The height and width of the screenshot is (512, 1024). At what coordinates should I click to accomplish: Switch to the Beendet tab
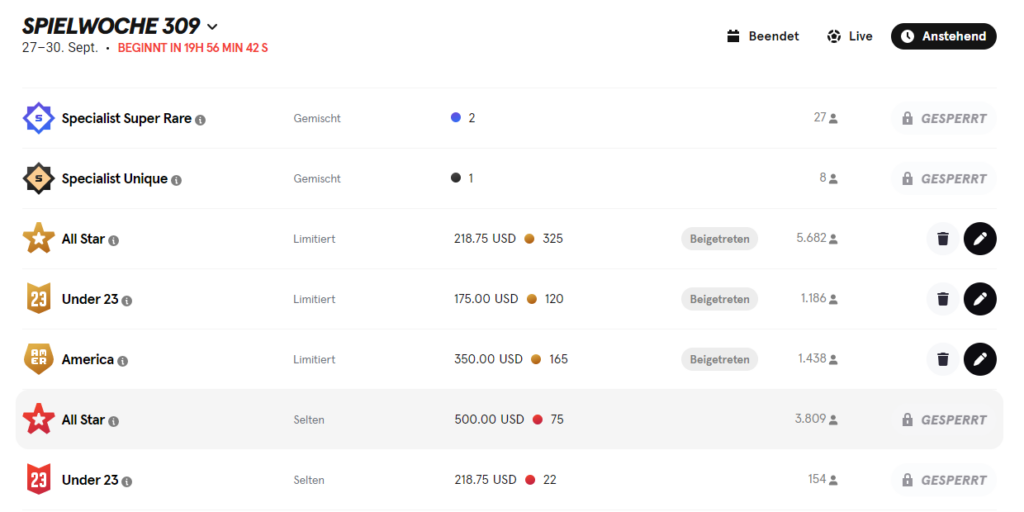pos(763,37)
